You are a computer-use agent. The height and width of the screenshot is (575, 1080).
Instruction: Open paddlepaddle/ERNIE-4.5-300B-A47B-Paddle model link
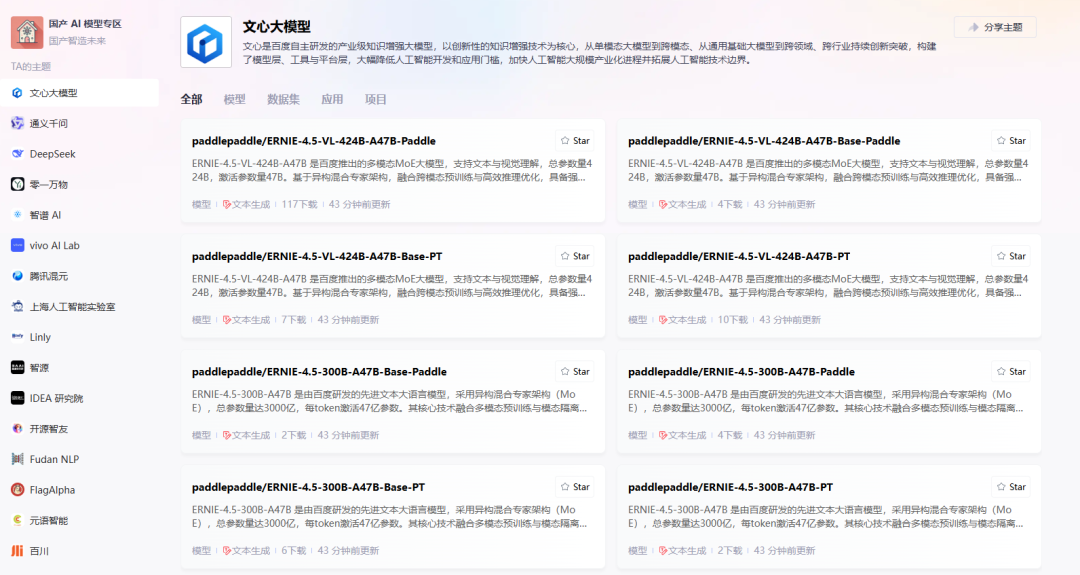tap(741, 372)
